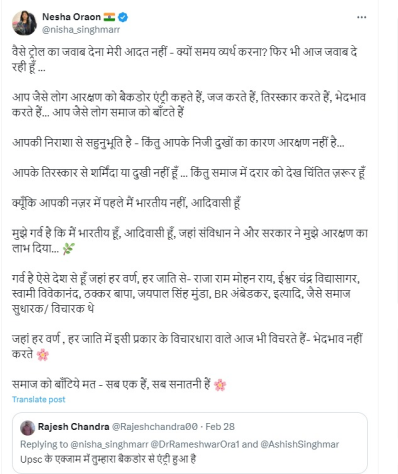Click the Feb 28 timestamp
The height and width of the screenshot is (474, 398).
(x=220, y=427)
